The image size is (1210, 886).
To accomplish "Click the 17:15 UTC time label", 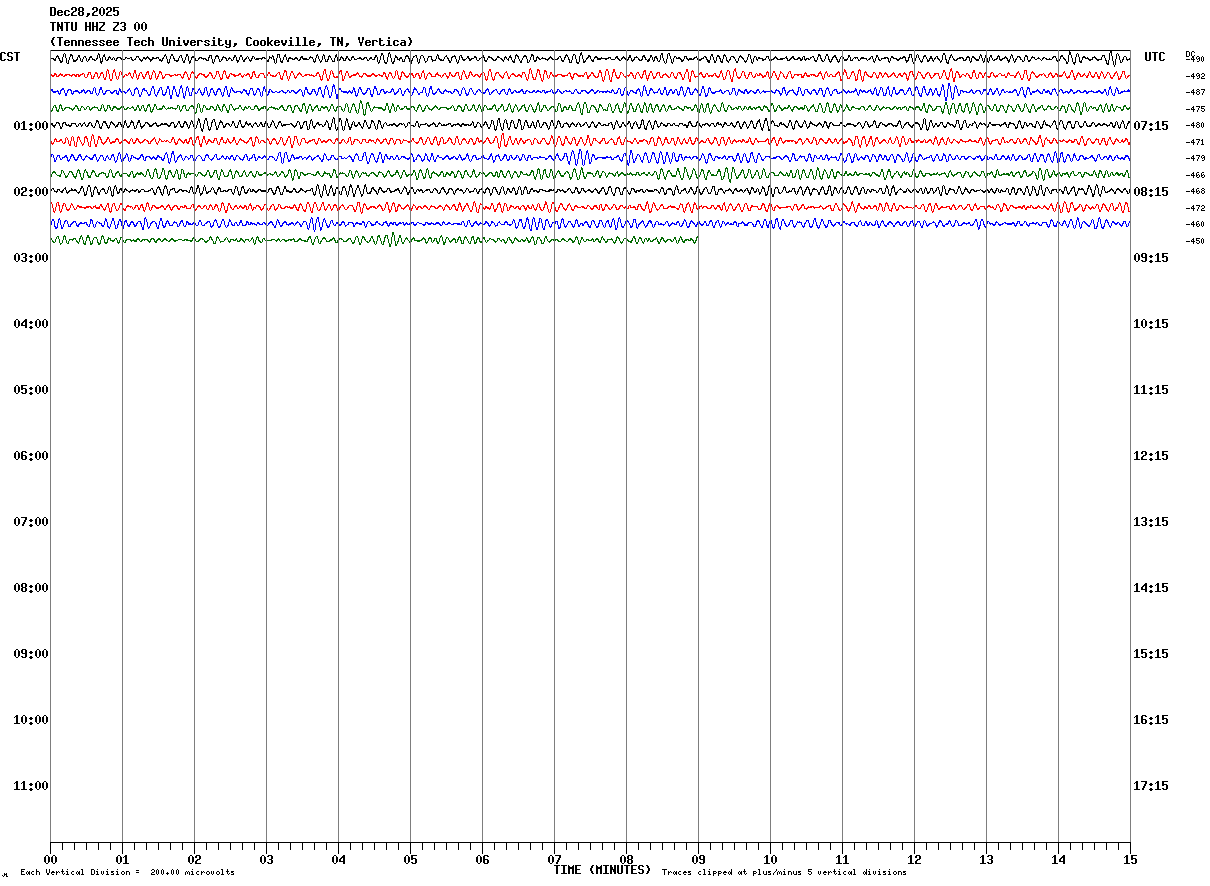I will (x=1151, y=786).
